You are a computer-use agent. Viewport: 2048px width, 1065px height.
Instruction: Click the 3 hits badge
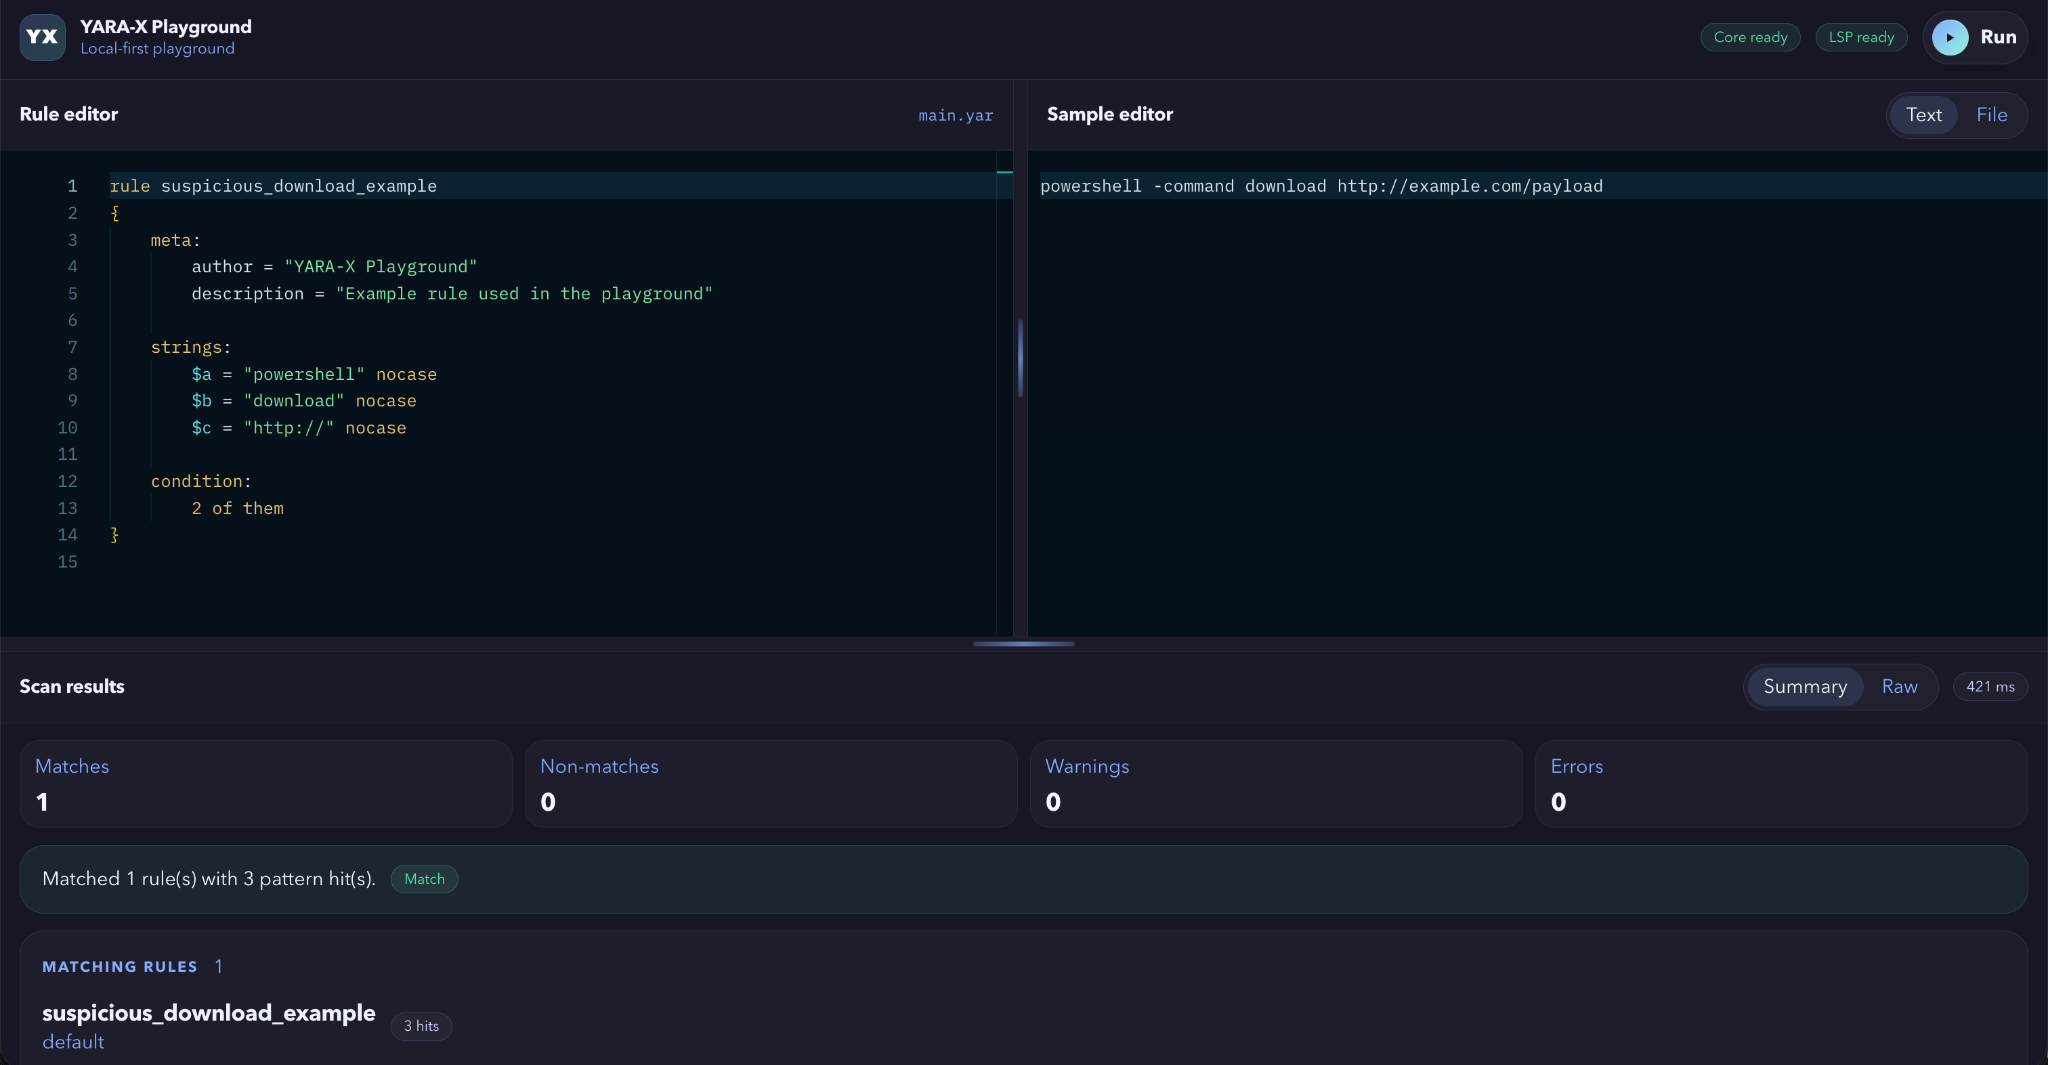(x=421, y=1026)
